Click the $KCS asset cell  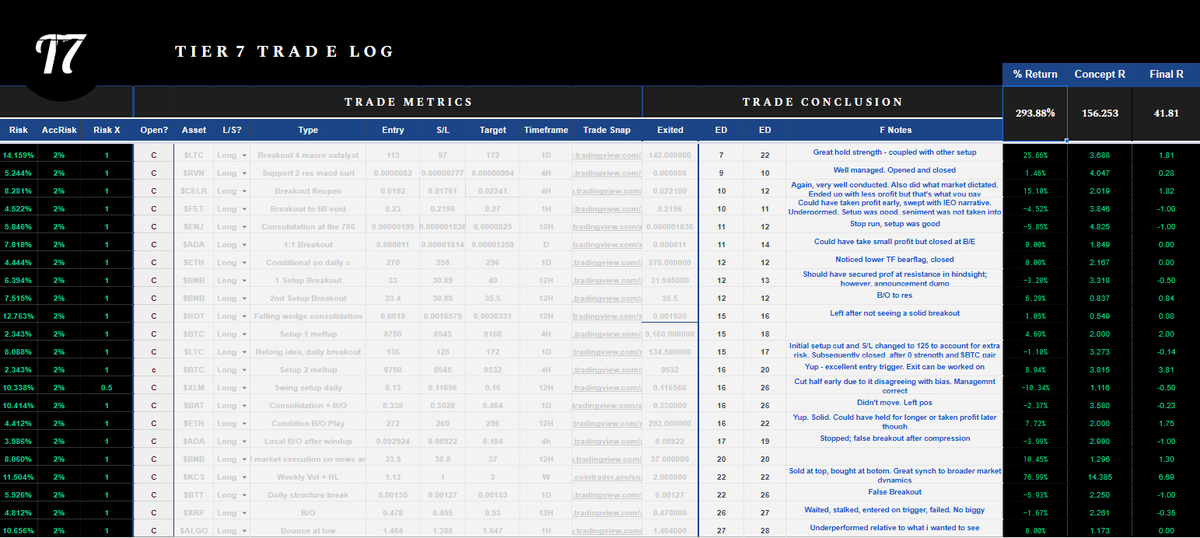(194, 478)
